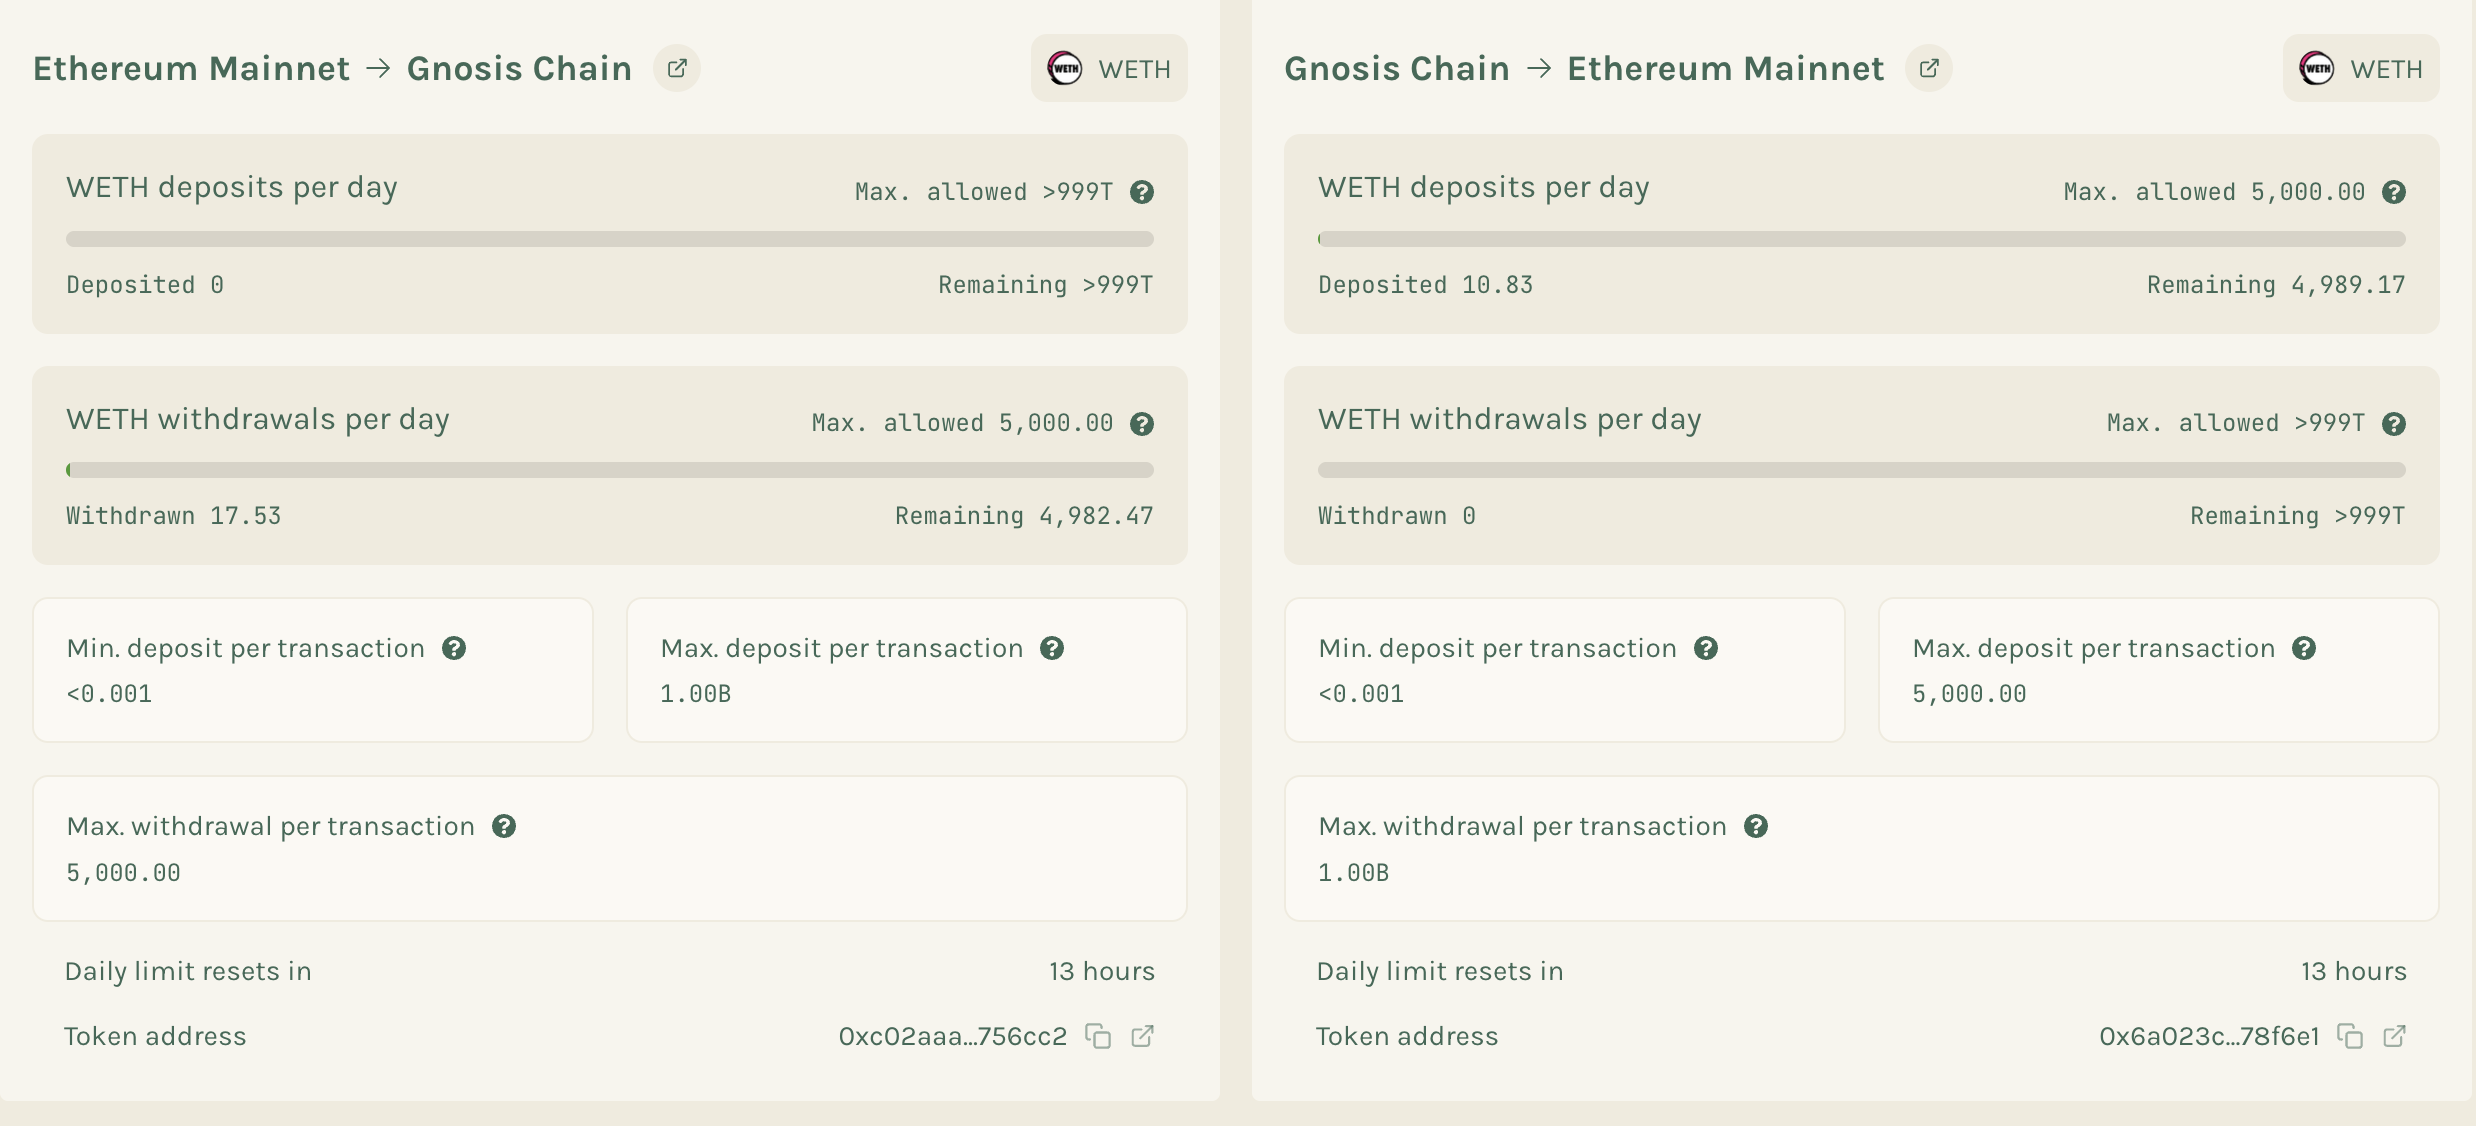Open 0xc02aaa...756cc2 address in explorer

pyautogui.click(x=1142, y=1036)
